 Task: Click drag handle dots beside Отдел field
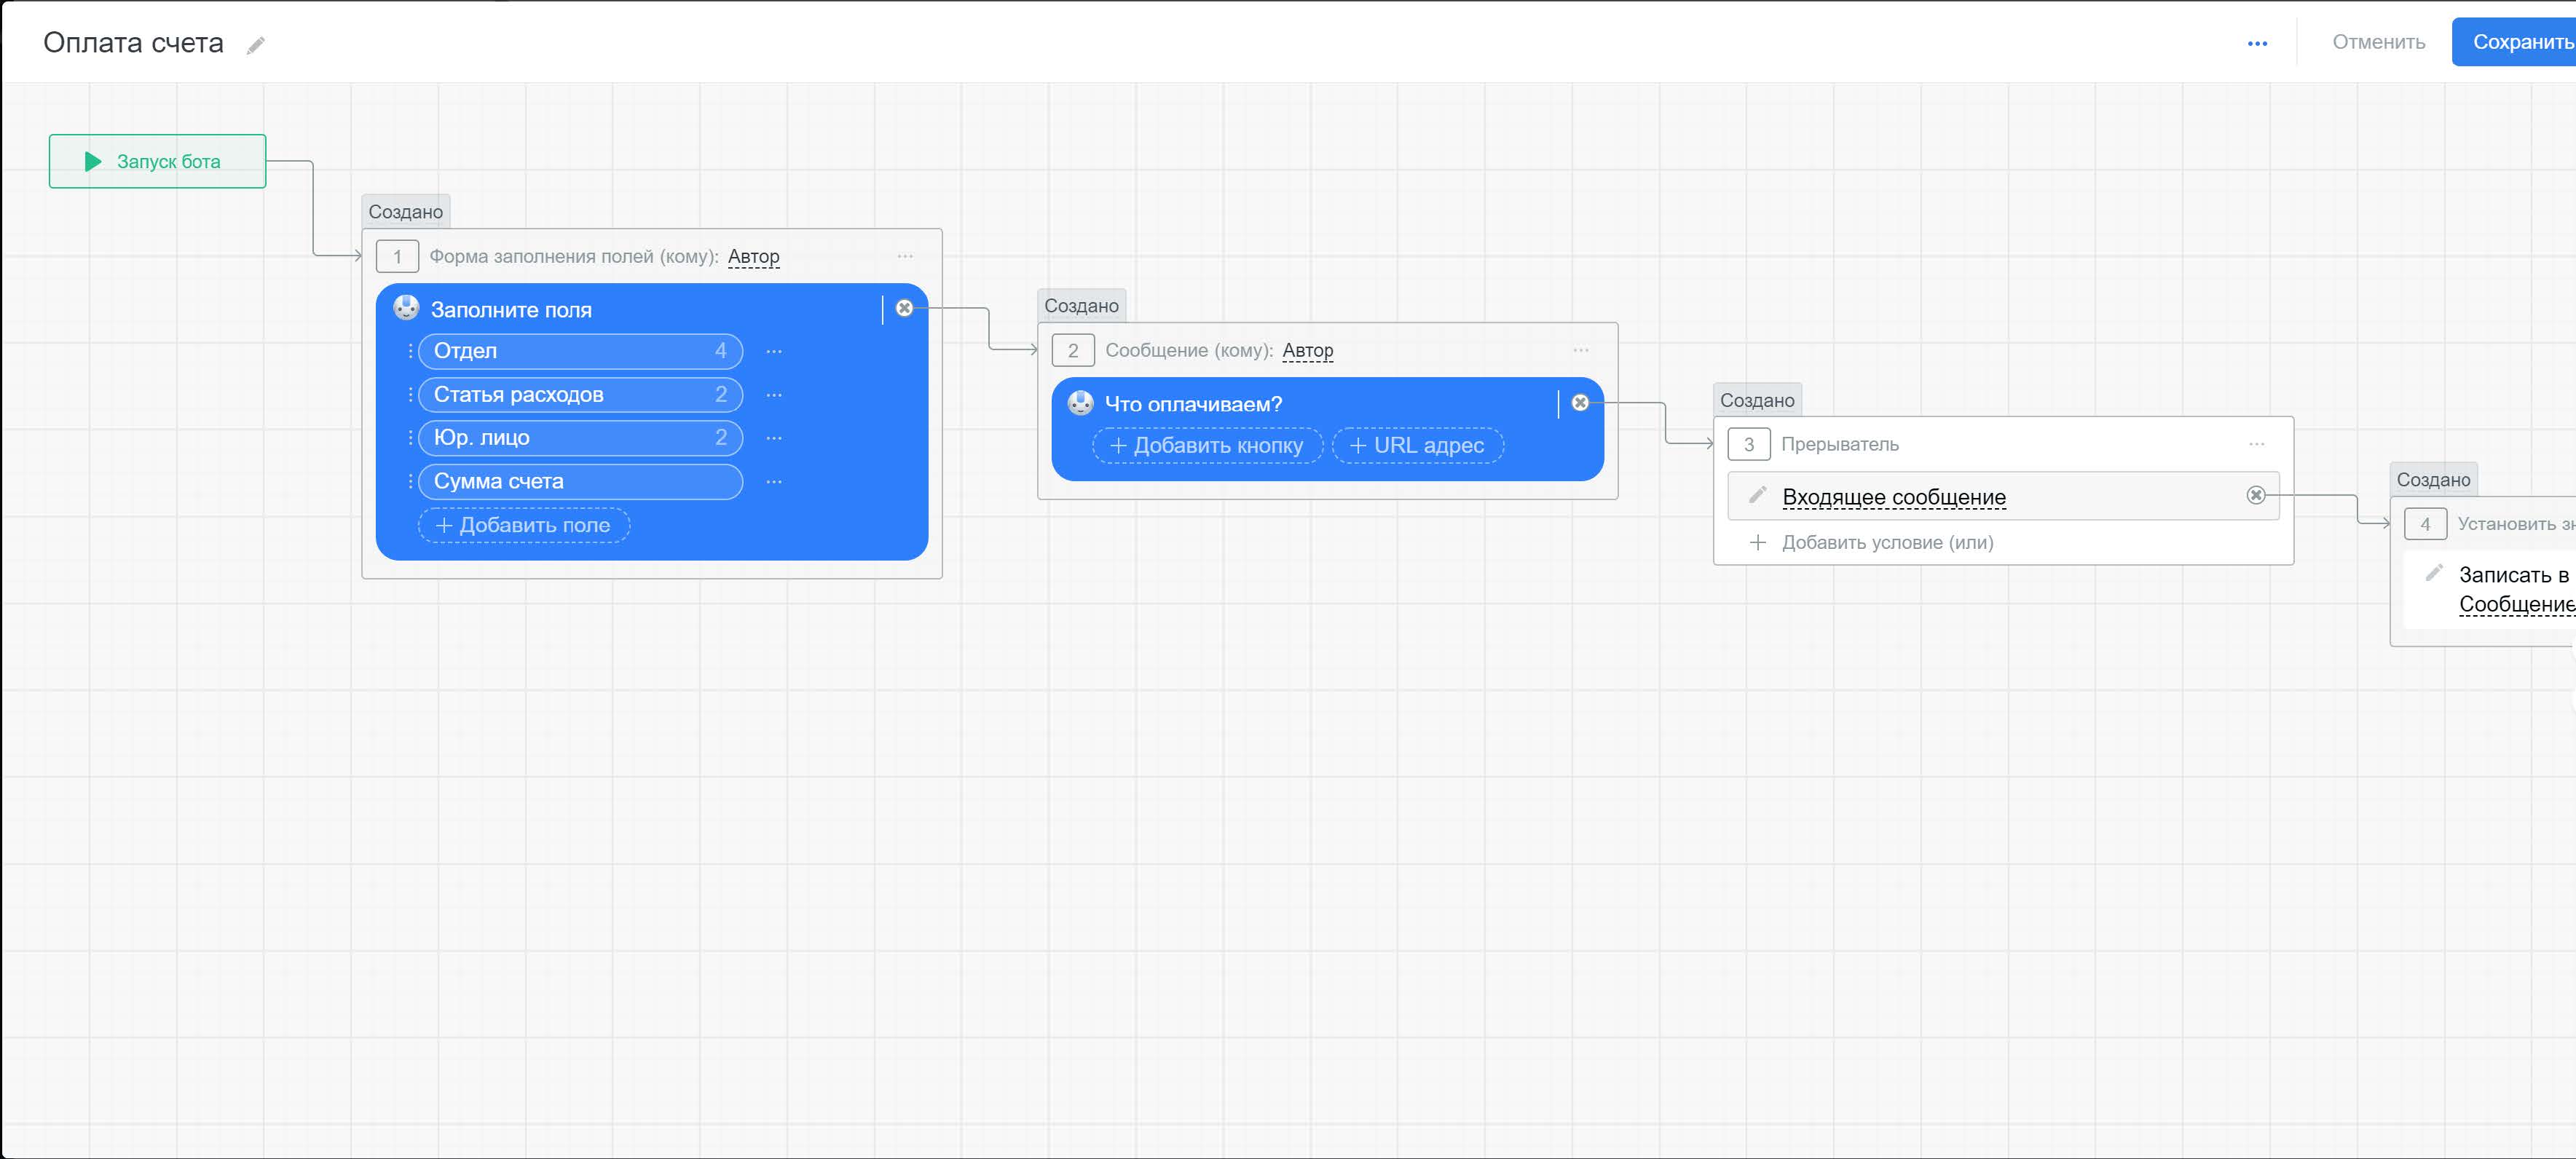[x=410, y=351]
